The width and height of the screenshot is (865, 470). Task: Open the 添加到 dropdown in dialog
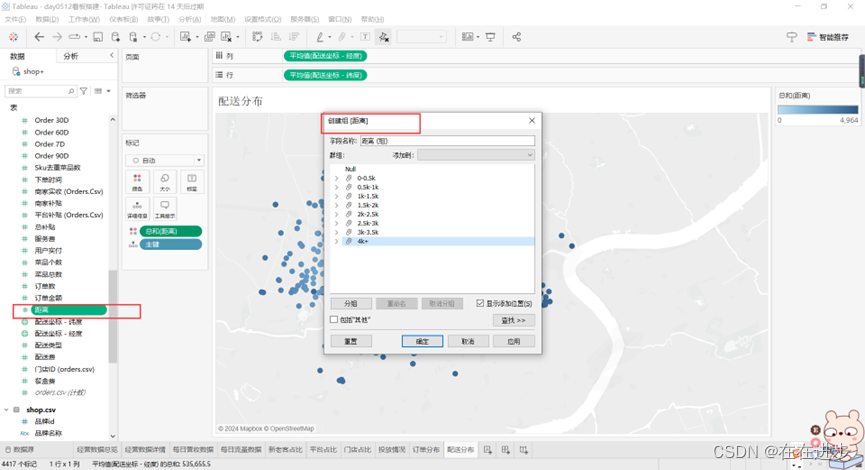[x=476, y=155]
